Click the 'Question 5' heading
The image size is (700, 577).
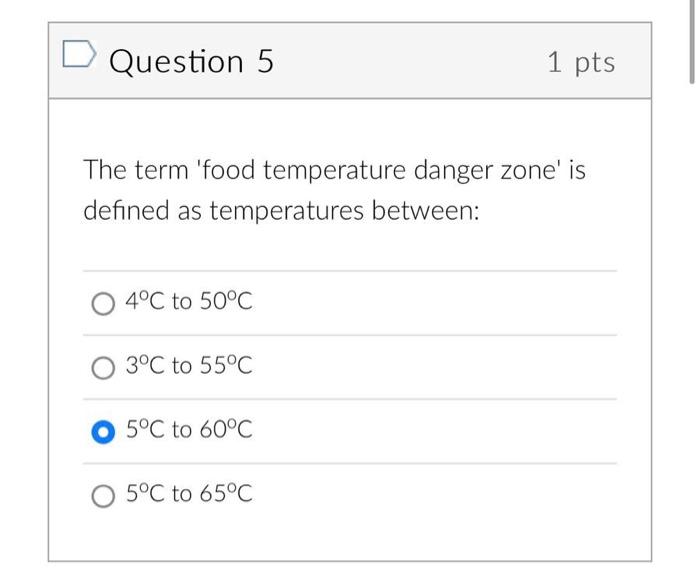[191, 61]
